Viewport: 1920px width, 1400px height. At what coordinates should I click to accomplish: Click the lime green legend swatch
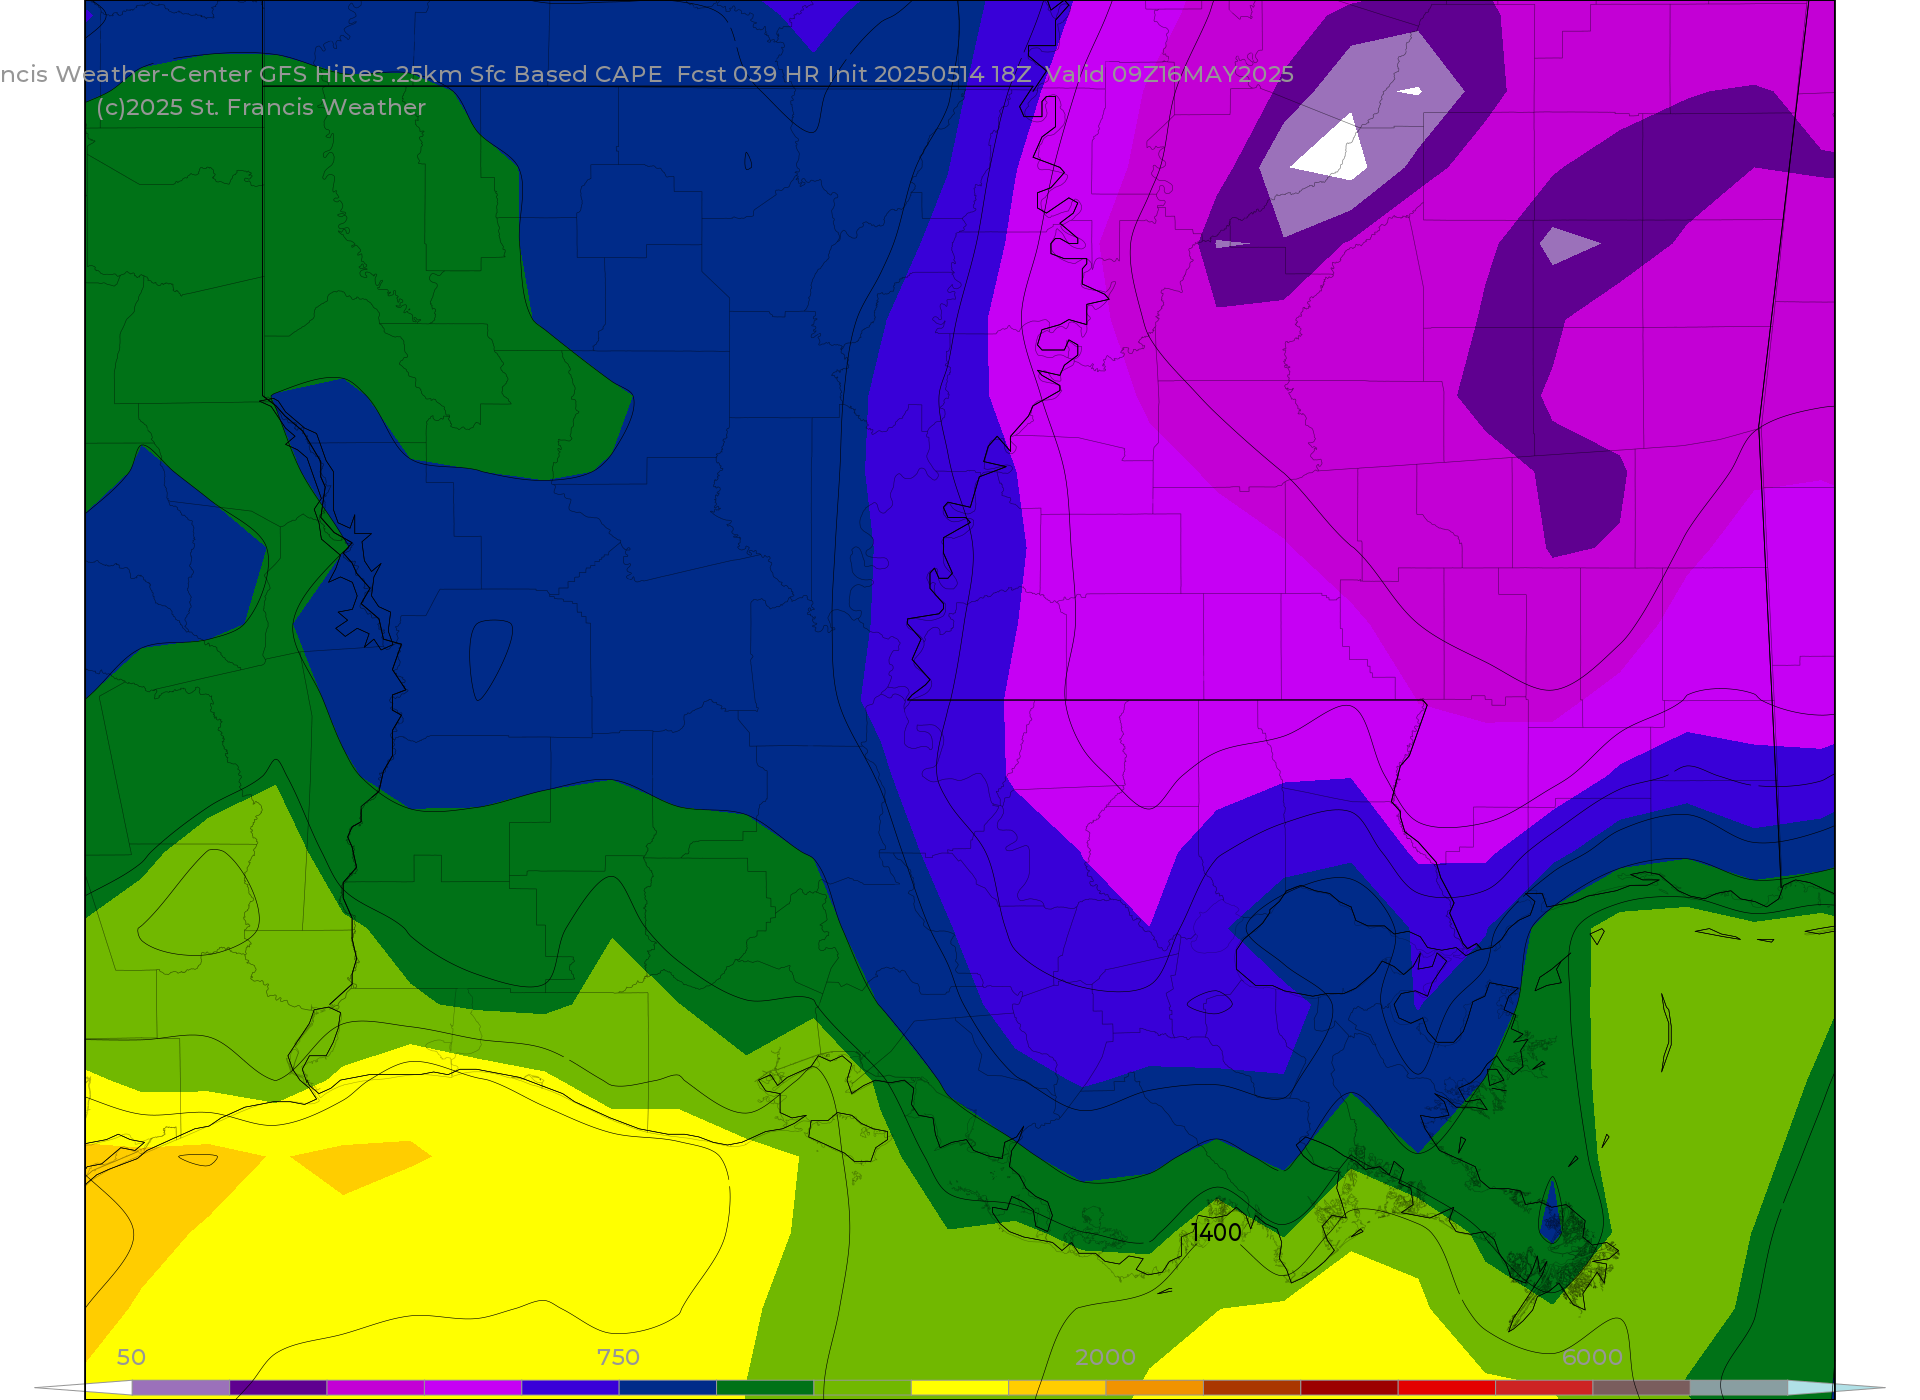pyautogui.click(x=863, y=1387)
